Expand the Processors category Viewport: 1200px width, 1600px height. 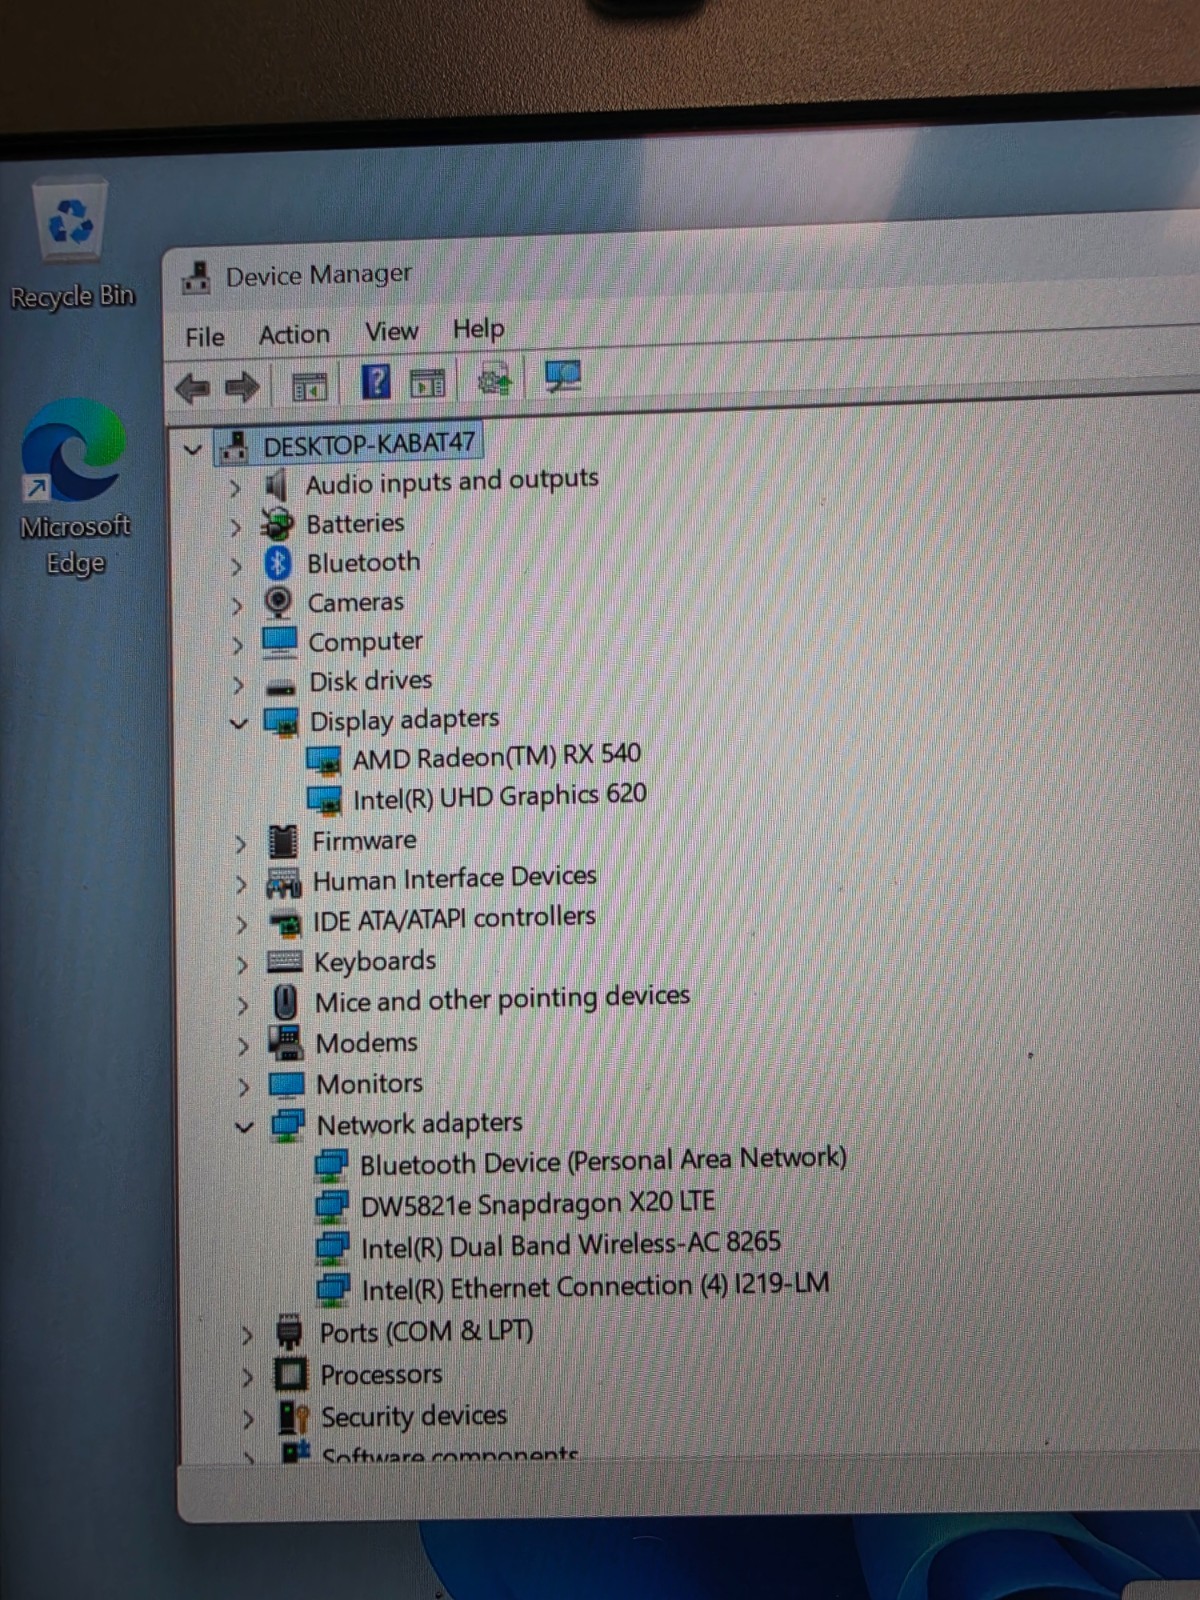tap(247, 1377)
